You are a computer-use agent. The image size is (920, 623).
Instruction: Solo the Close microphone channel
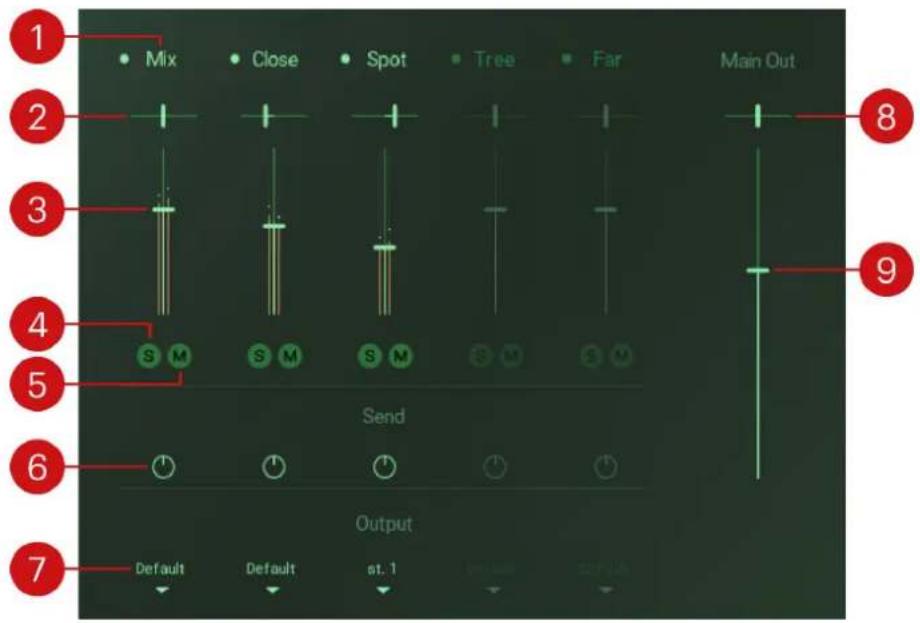coord(259,355)
